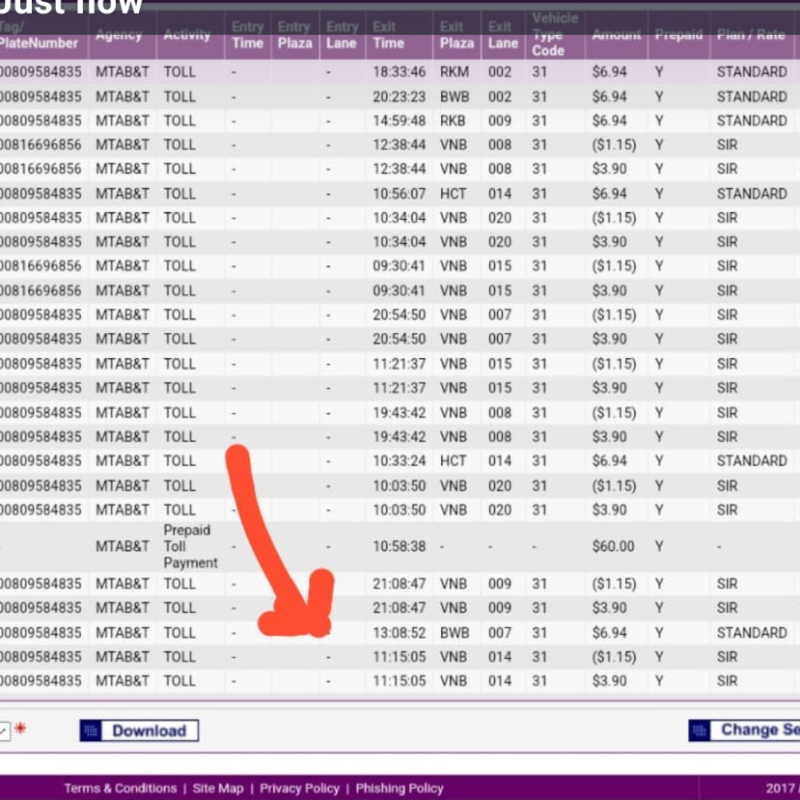The height and width of the screenshot is (800, 800).
Task: Click the Tag/PlateNumber column header
Action: [x=39, y=35]
